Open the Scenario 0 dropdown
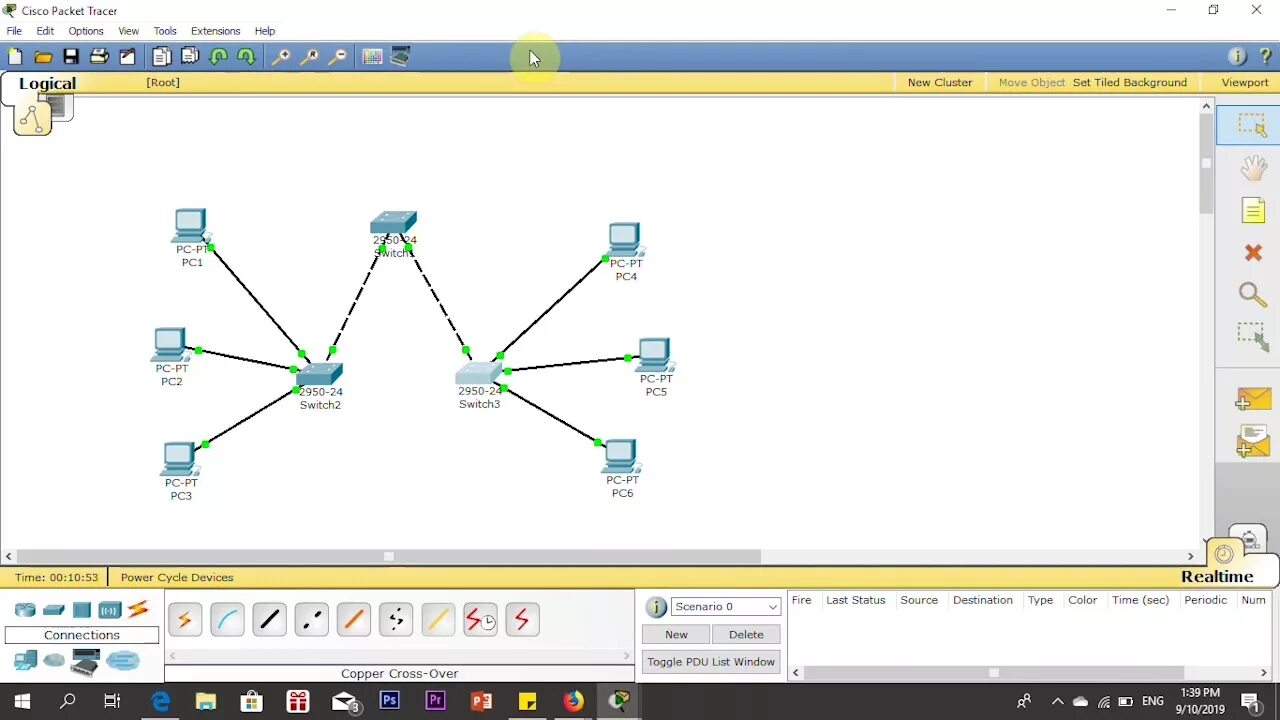The height and width of the screenshot is (720, 1280). coord(725,607)
